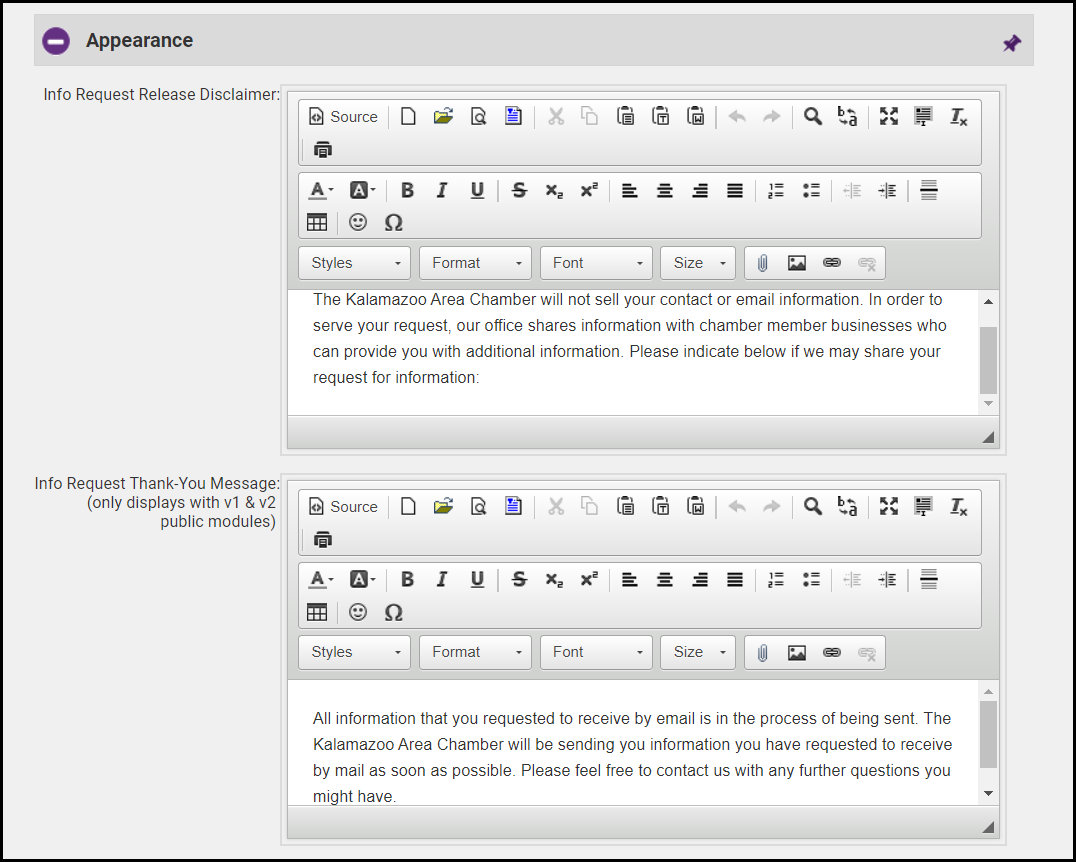Center align text in Disclaimer editor

click(x=664, y=190)
